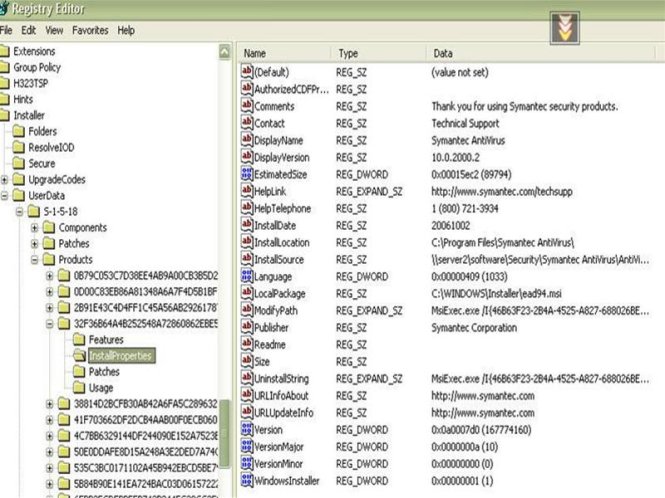665x498 pixels.
Task: Click the folder icon of Installer key
Action: pyautogui.click(x=4, y=115)
